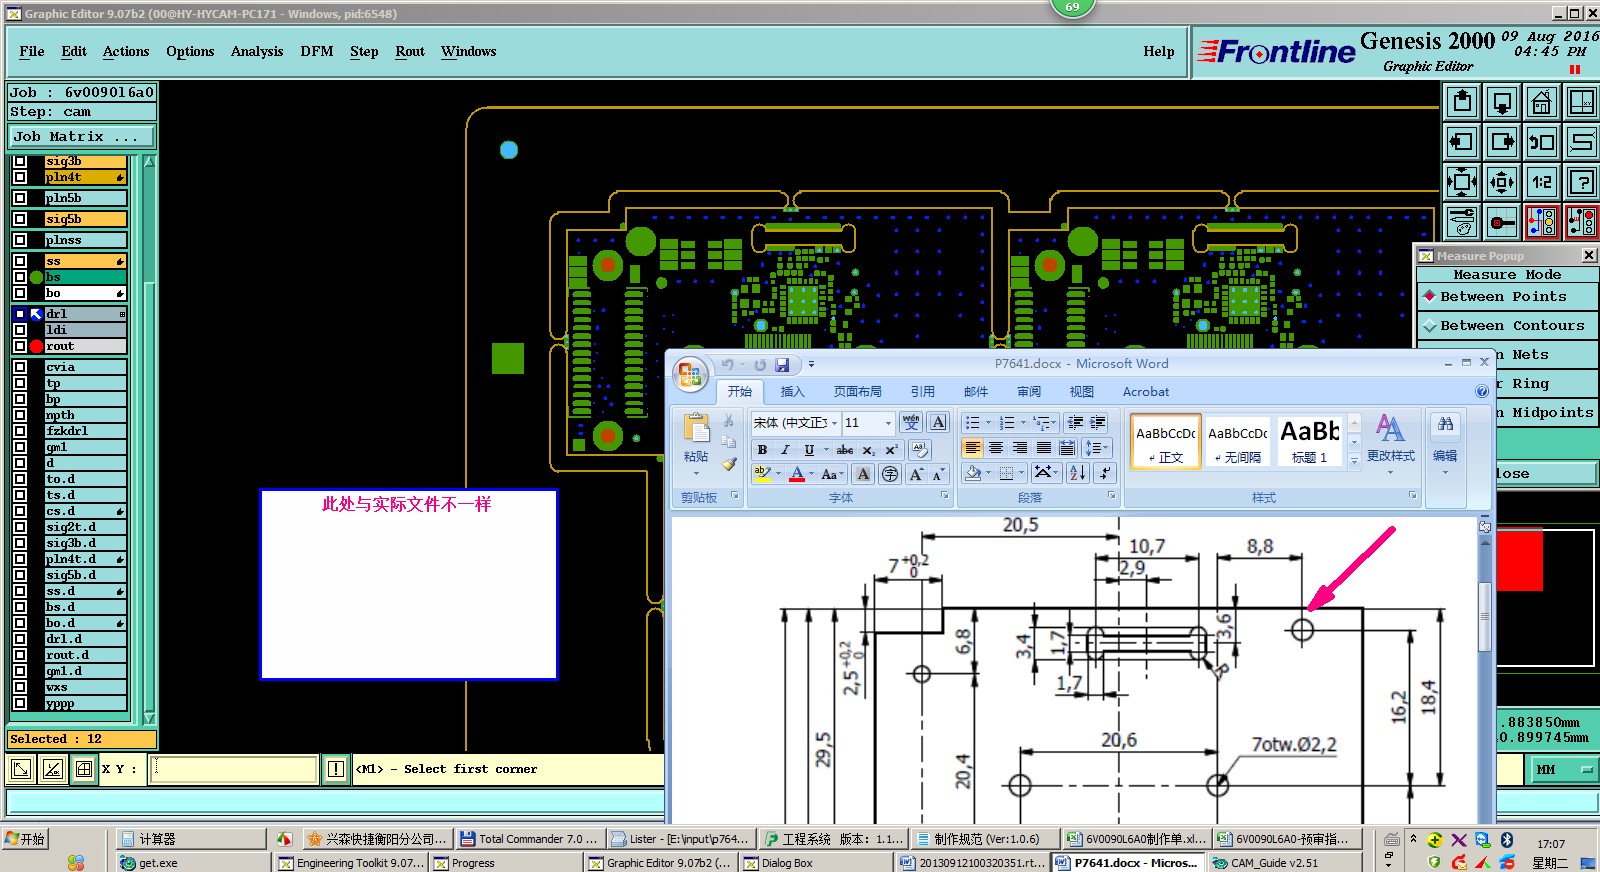The height and width of the screenshot is (872, 1600).
Task: Expand the font color dropdown arrow
Action: [811, 474]
